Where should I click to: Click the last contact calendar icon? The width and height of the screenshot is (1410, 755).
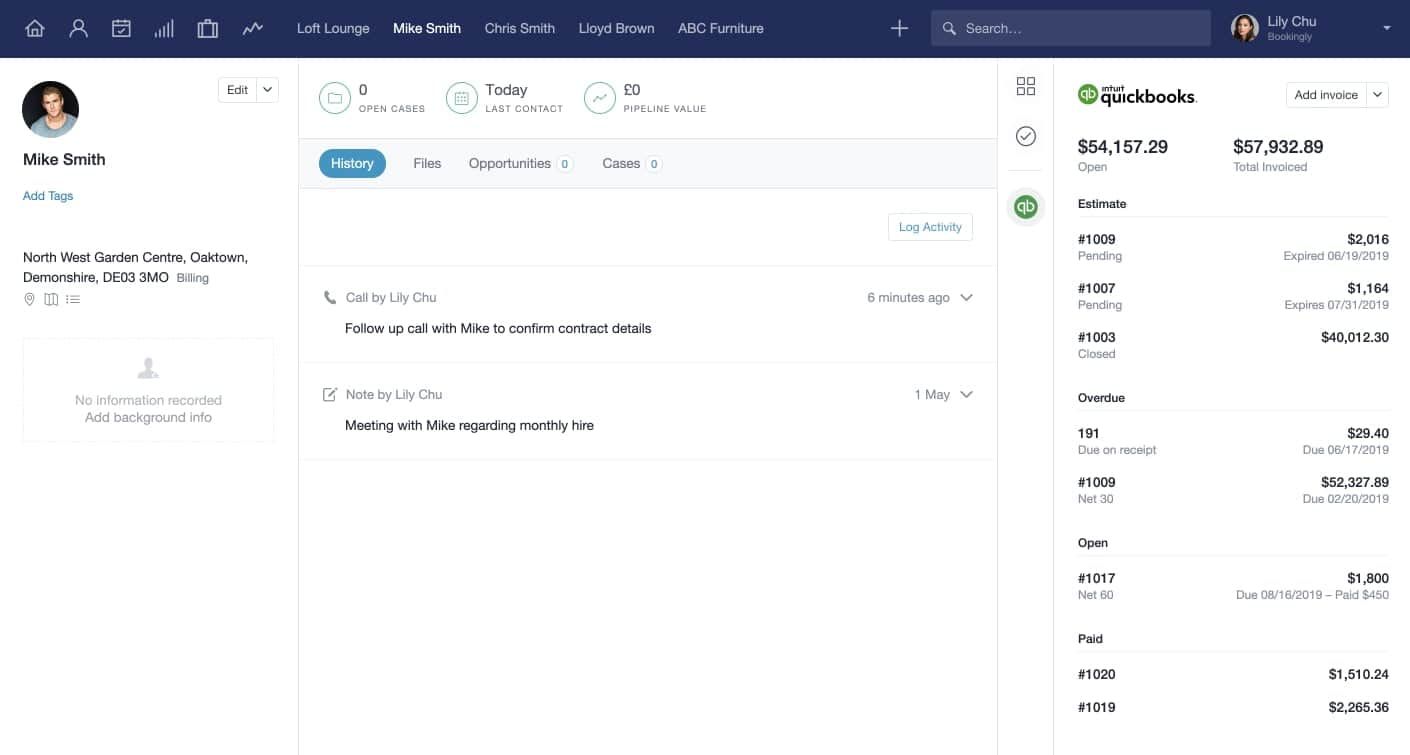462,98
